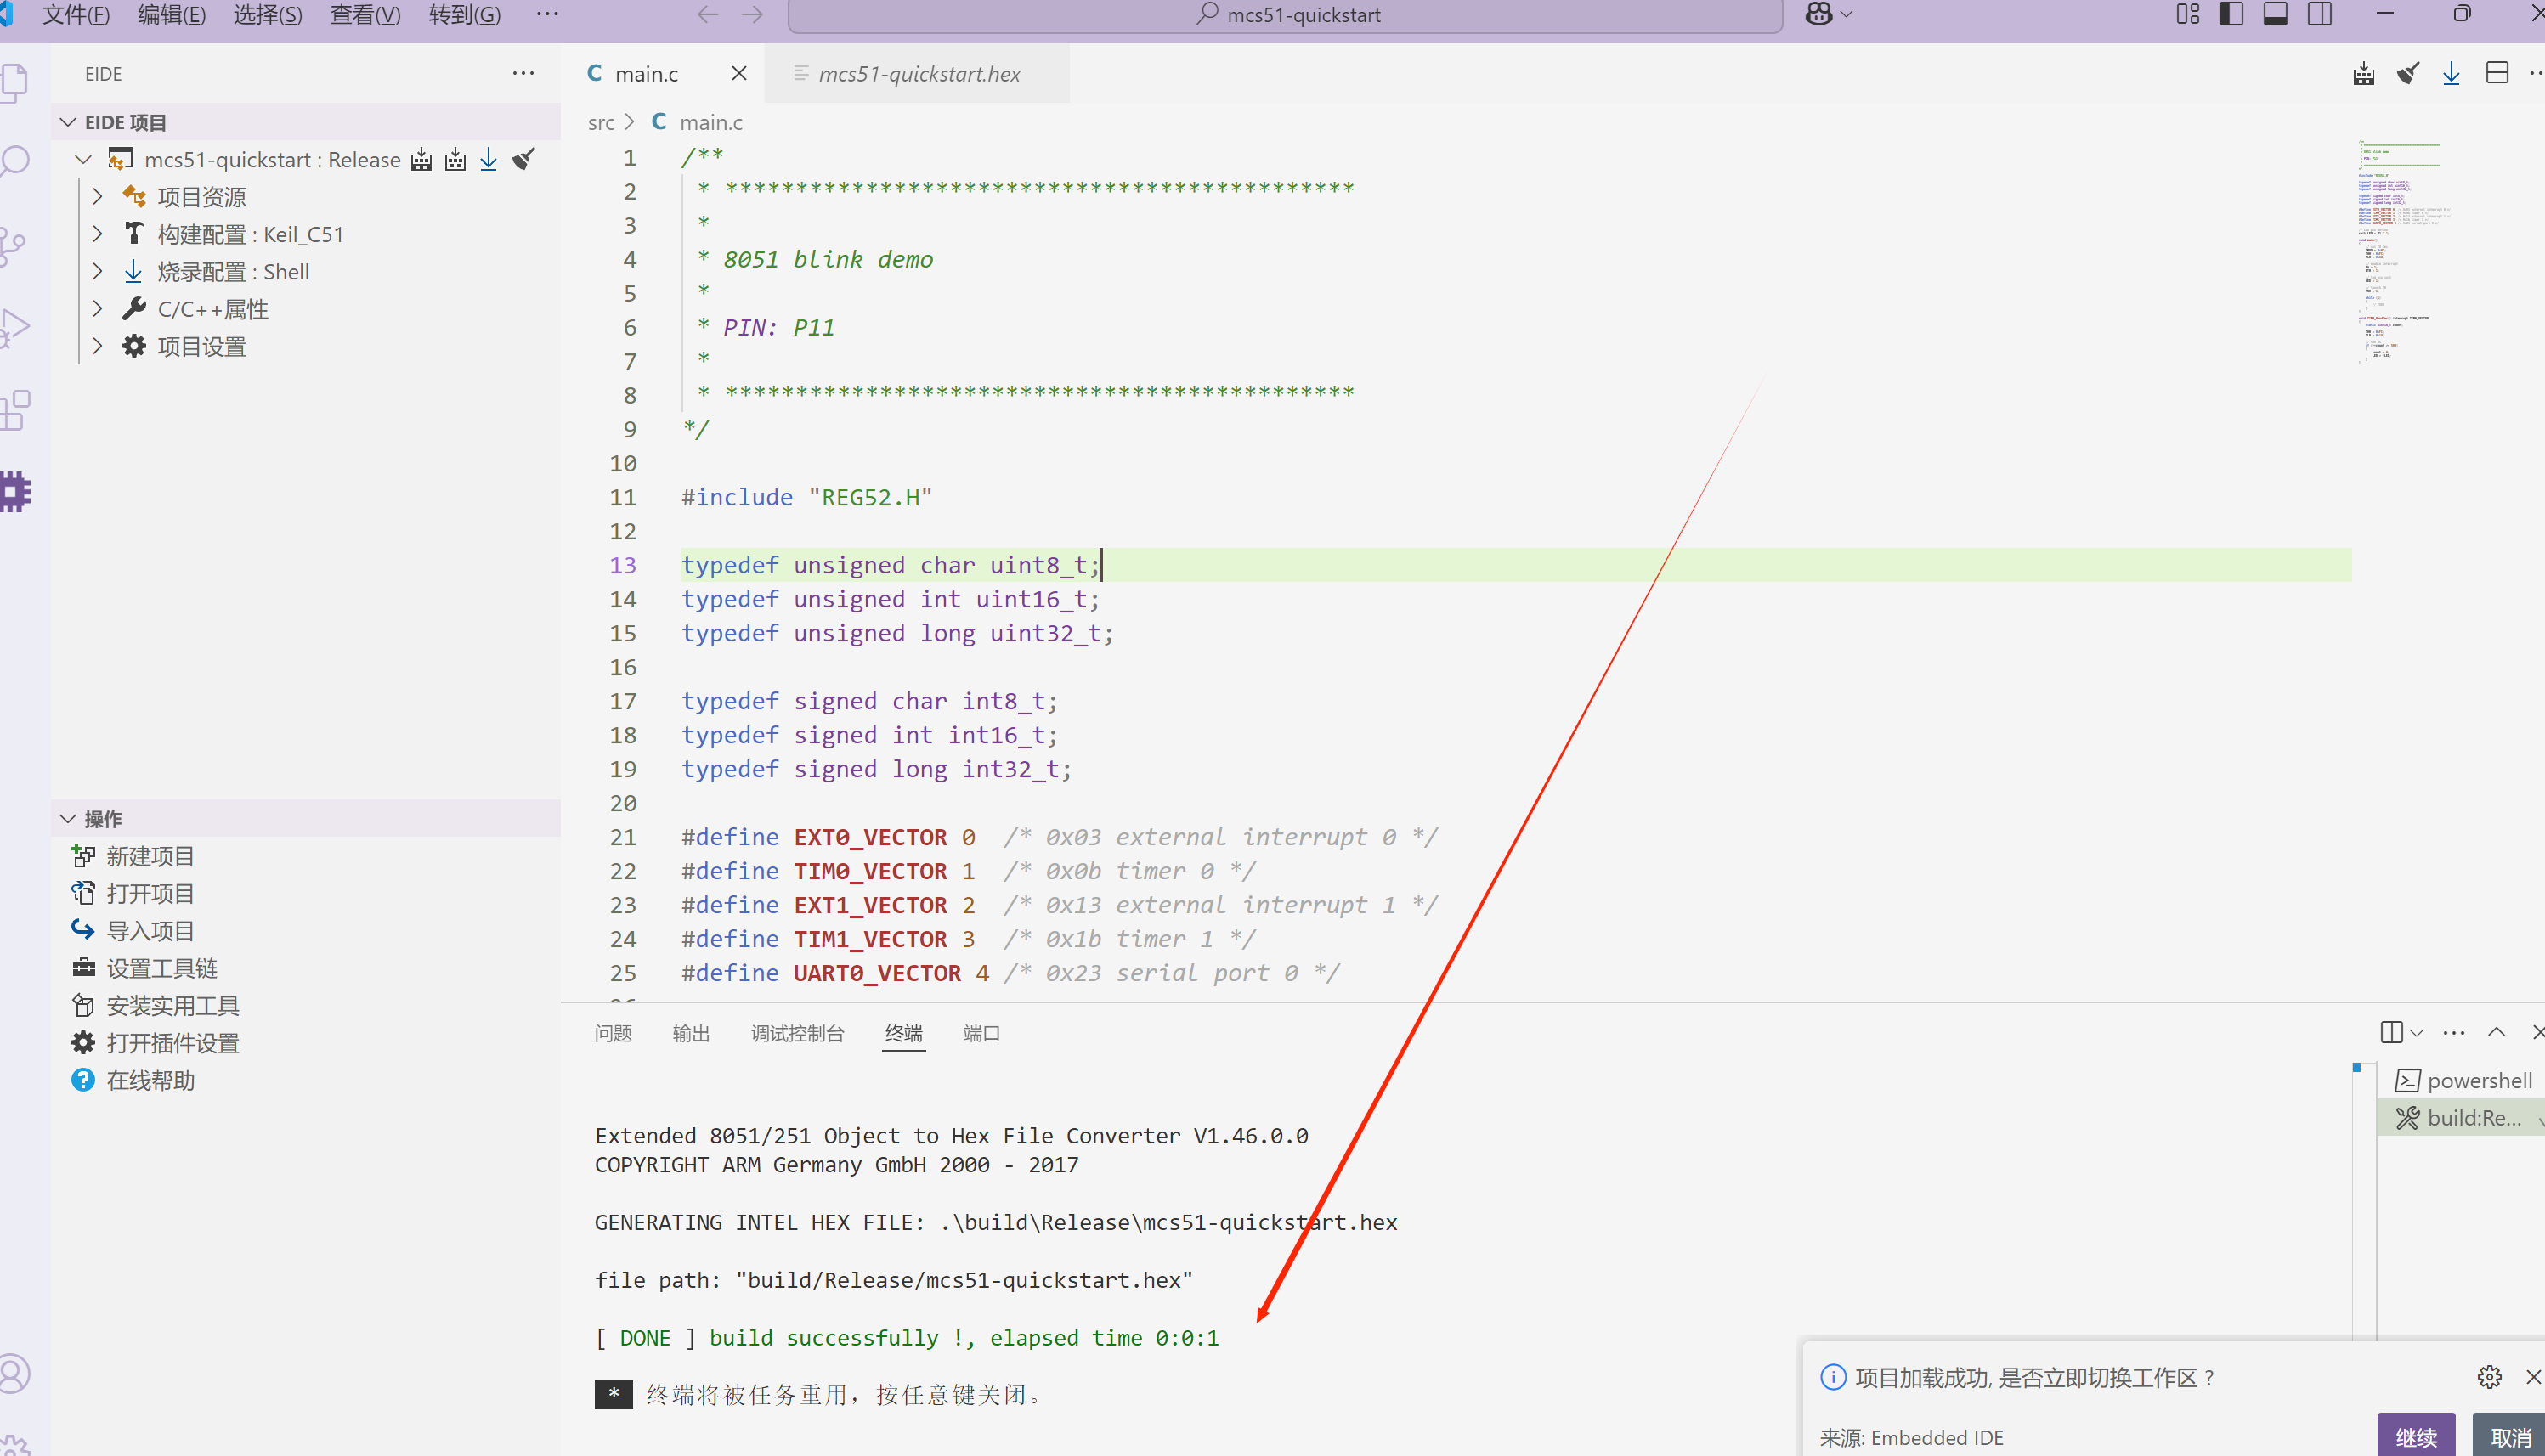Image resolution: width=2545 pixels, height=1456 pixels.
Task: Click the 继续 button in the notification
Action: tap(2415, 1437)
